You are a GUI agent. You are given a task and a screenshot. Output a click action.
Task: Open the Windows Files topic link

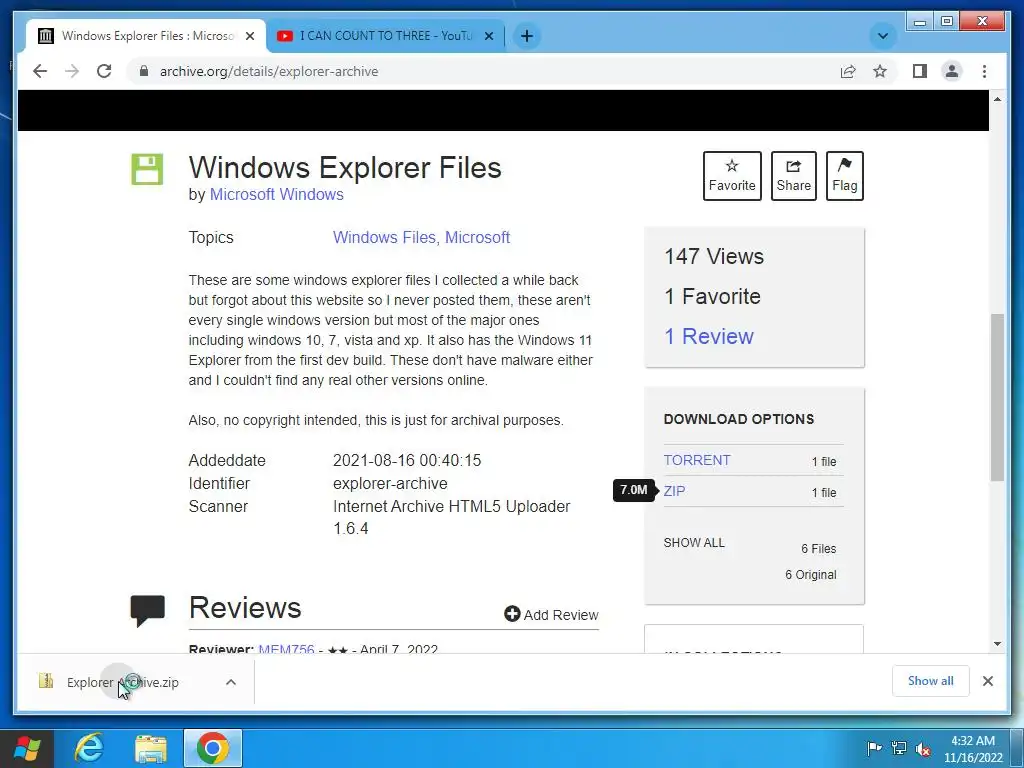385,237
